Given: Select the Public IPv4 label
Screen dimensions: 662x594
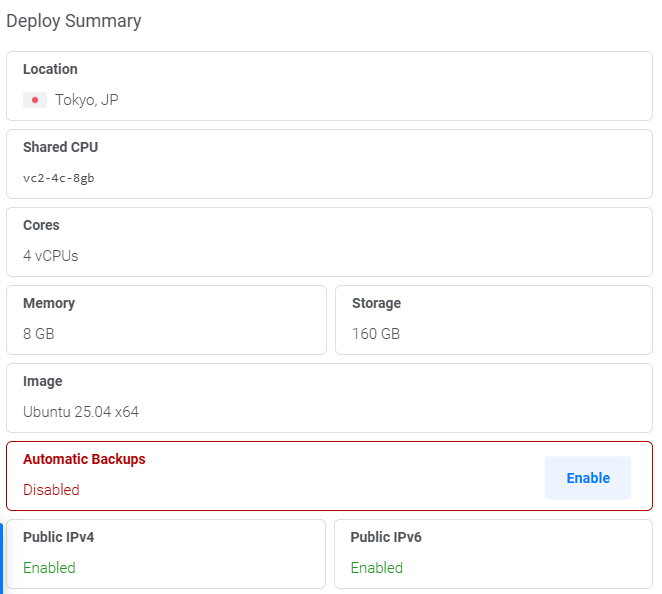Looking at the screenshot, I should pos(58,537).
